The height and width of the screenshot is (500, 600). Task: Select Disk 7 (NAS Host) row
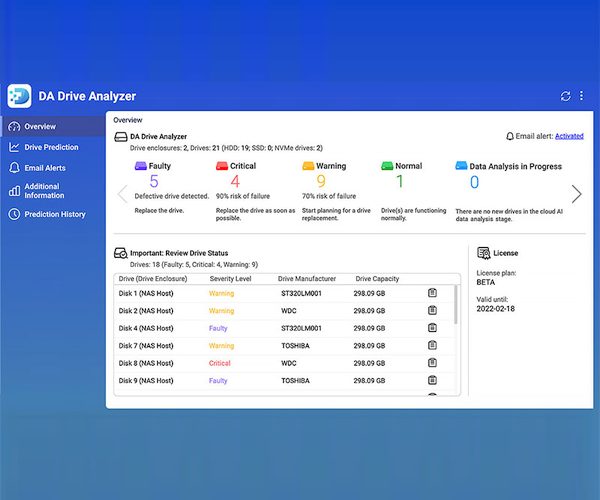click(284, 346)
